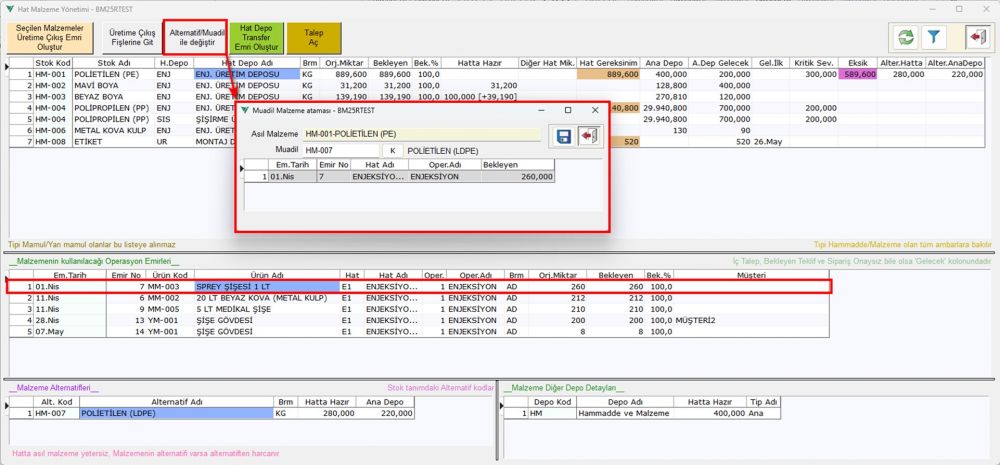Viewport: 1000px width, 465px height.
Task: Close the Muadil dialog using its exit door icon
Action: point(590,136)
